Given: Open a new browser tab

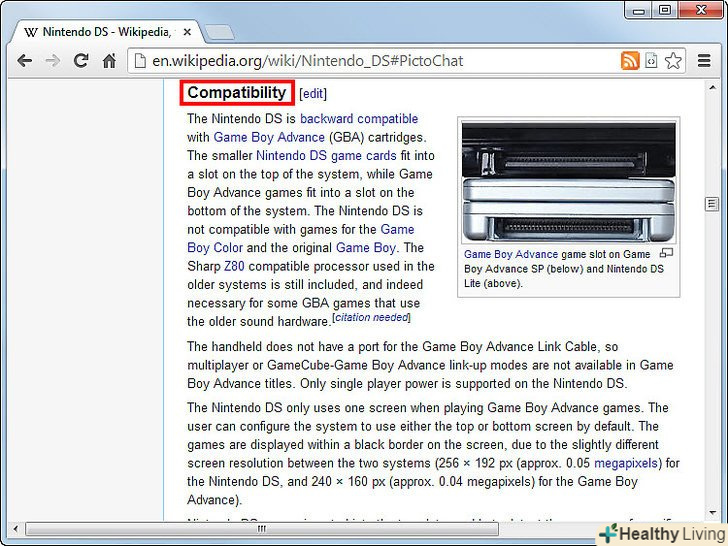Looking at the screenshot, I should [x=219, y=32].
